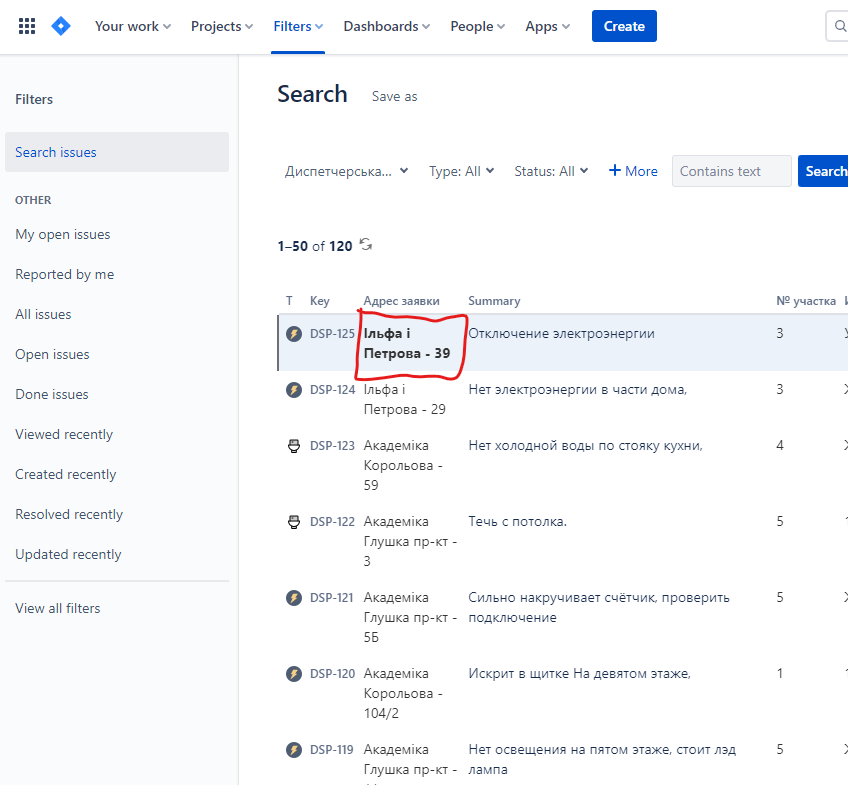Screen dimensions: 848x785
Task: Open the Dashboards menu
Action: (x=386, y=26)
